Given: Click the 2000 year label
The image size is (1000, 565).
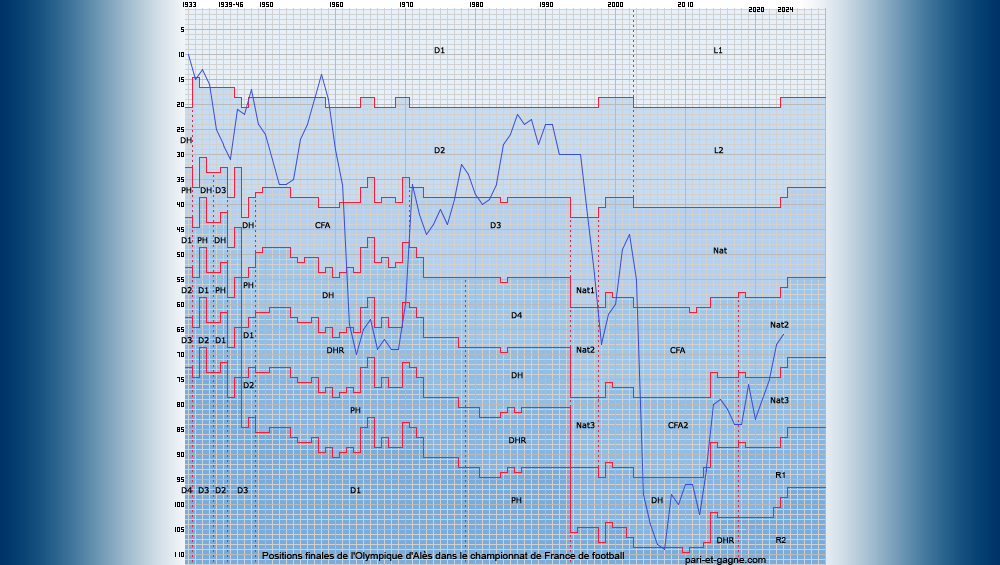Looking at the screenshot, I should tap(615, 4).
